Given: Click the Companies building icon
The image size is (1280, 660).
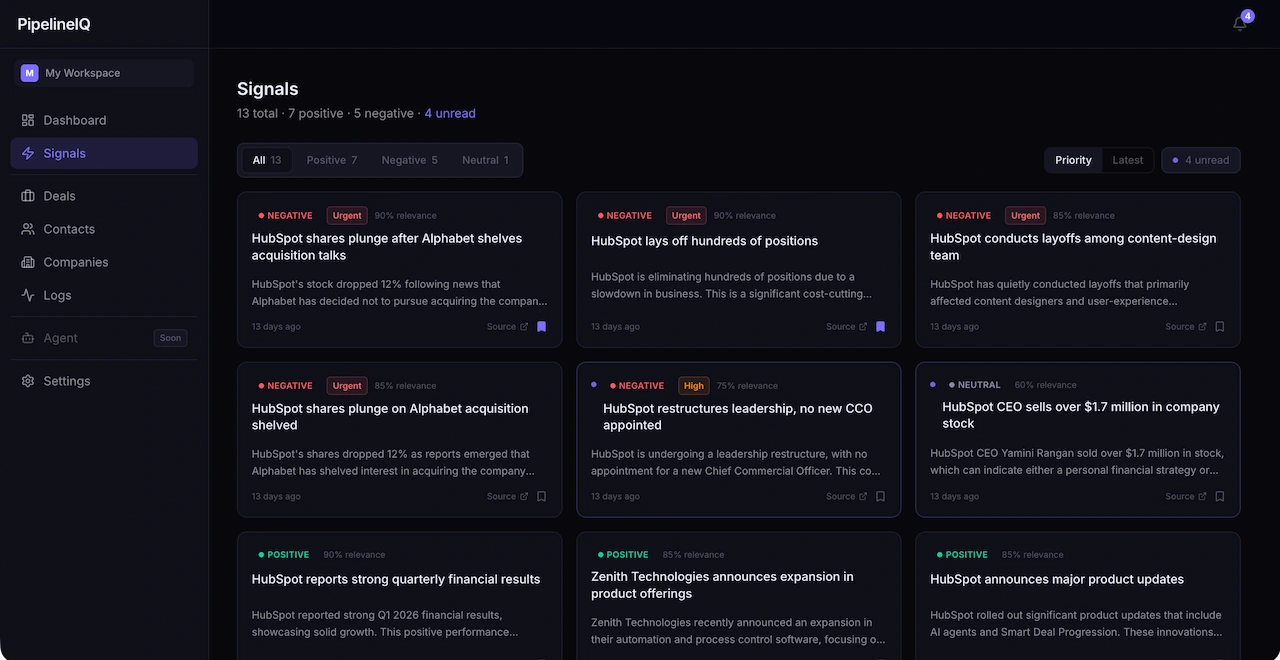Looking at the screenshot, I should [28, 262].
